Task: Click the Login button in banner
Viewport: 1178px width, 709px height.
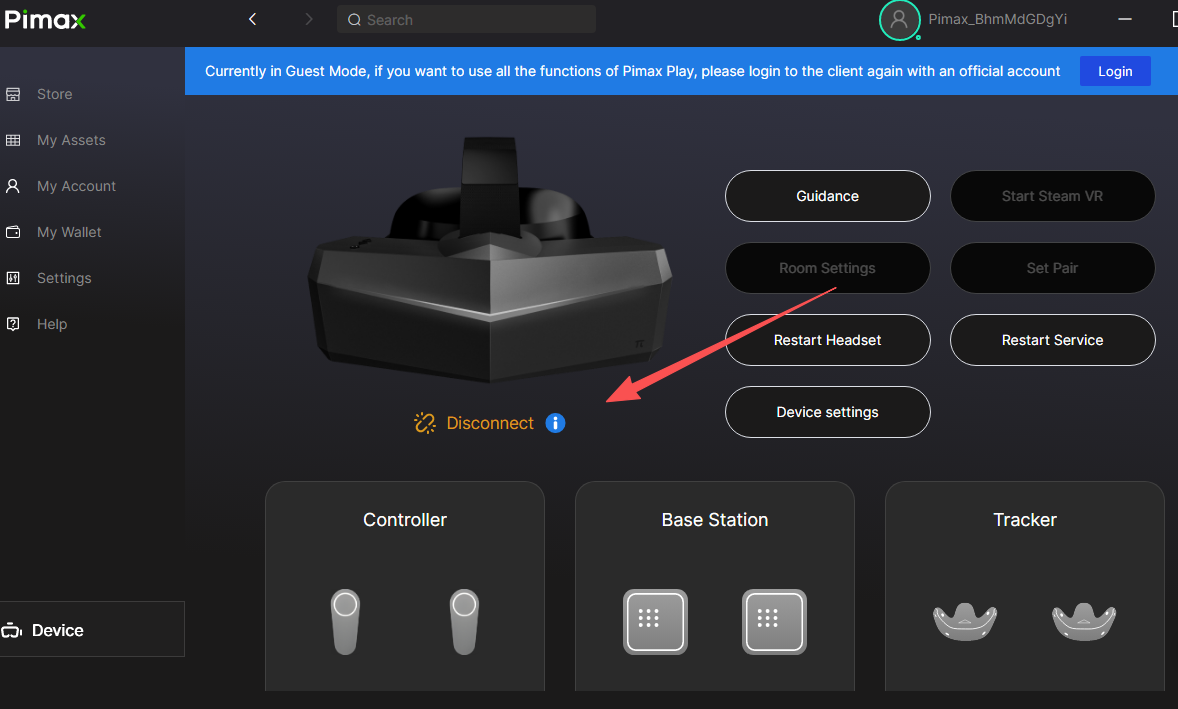Action: 1115,71
